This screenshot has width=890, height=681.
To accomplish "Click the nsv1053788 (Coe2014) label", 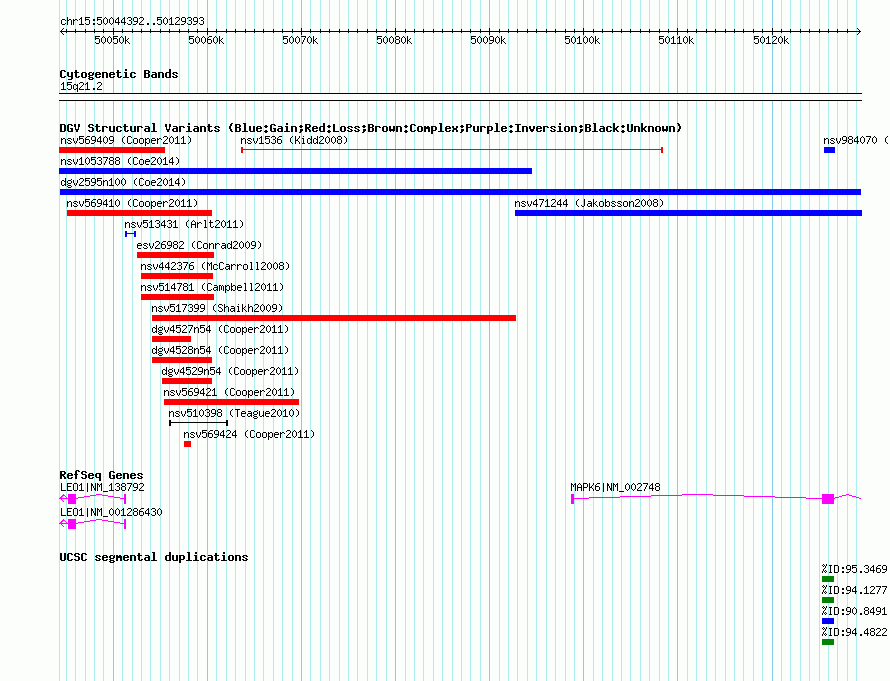I will (120, 161).
